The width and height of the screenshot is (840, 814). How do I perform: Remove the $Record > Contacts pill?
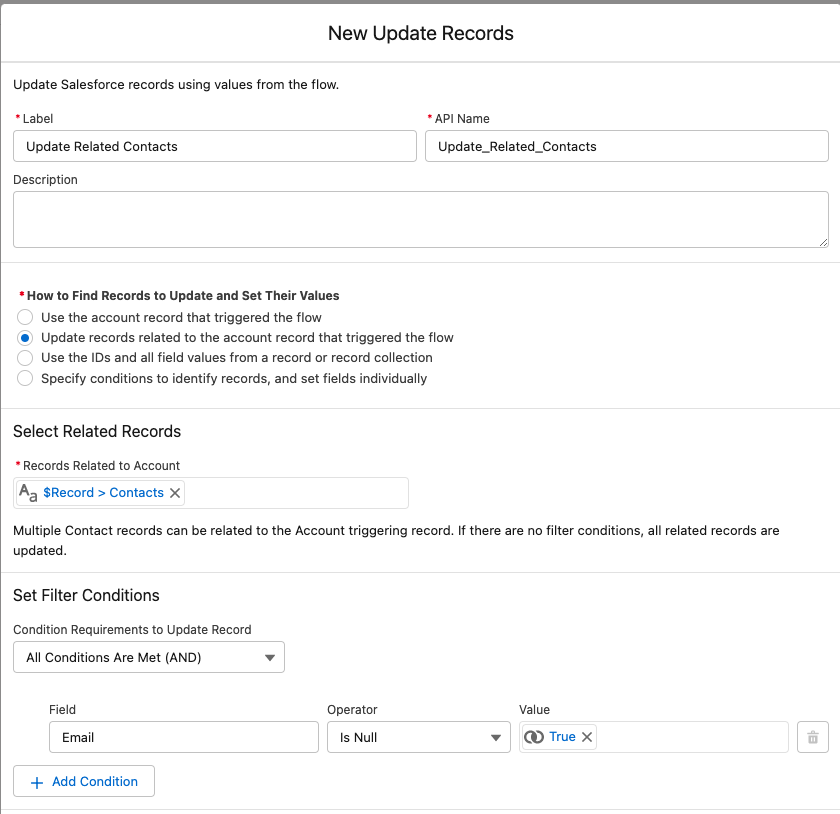[175, 493]
